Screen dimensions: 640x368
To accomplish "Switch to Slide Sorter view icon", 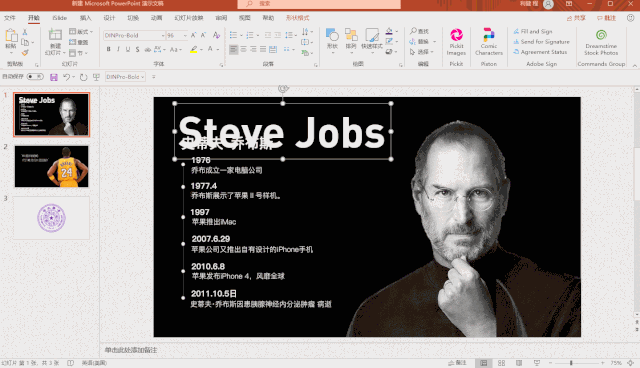I will tap(501, 363).
